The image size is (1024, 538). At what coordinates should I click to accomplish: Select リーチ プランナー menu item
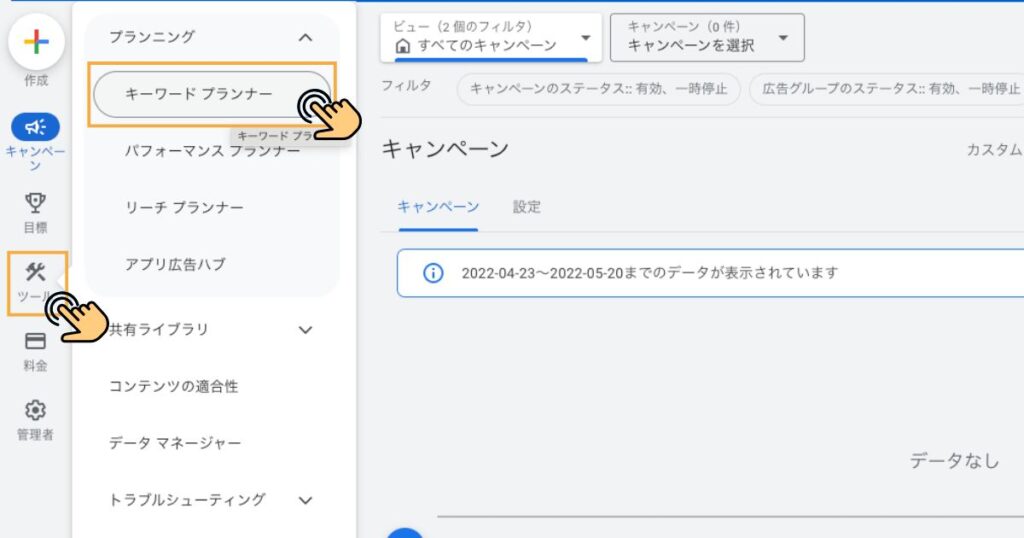point(184,208)
